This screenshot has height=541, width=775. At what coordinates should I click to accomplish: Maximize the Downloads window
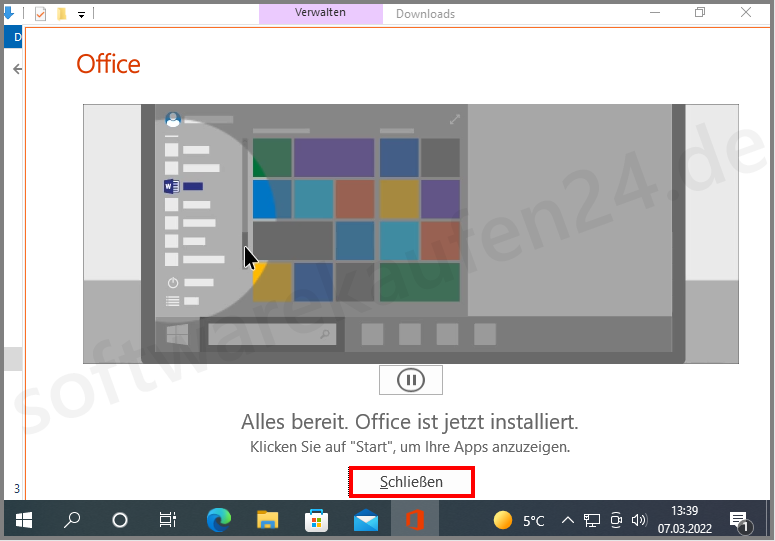[x=700, y=12]
